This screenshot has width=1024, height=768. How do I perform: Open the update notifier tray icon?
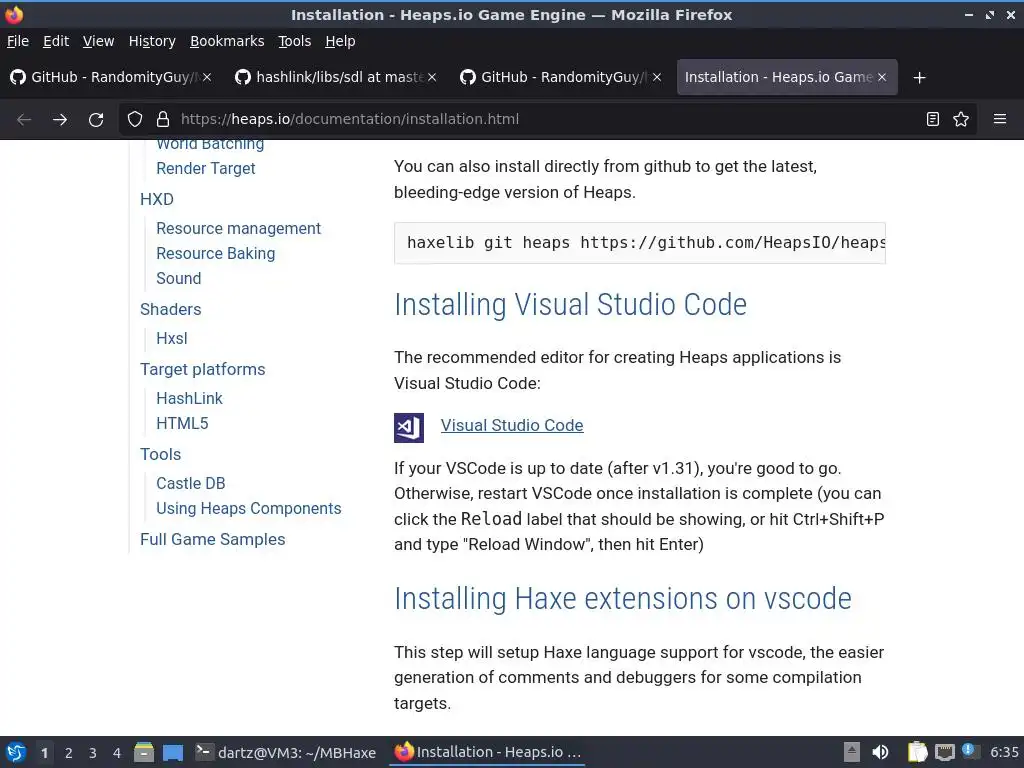click(969, 751)
